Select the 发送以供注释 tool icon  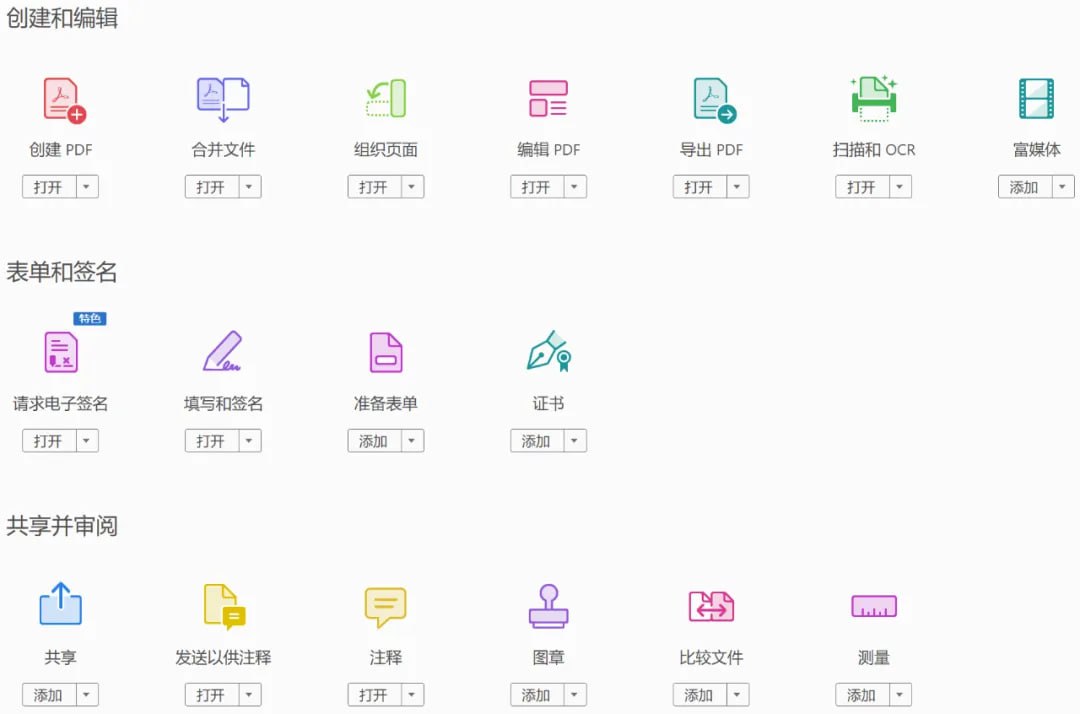pos(225,607)
